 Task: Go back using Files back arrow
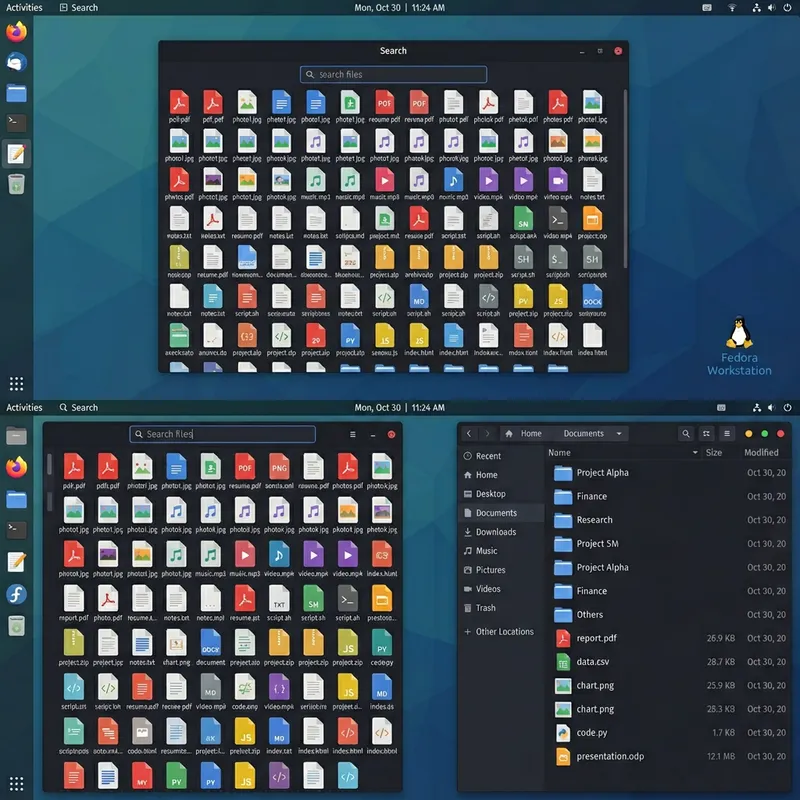coord(469,434)
